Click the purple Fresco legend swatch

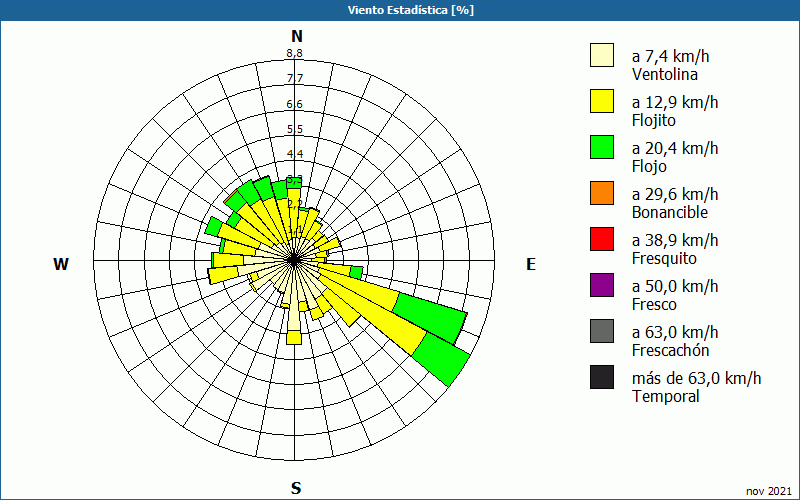pyautogui.click(x=602, y=285)
